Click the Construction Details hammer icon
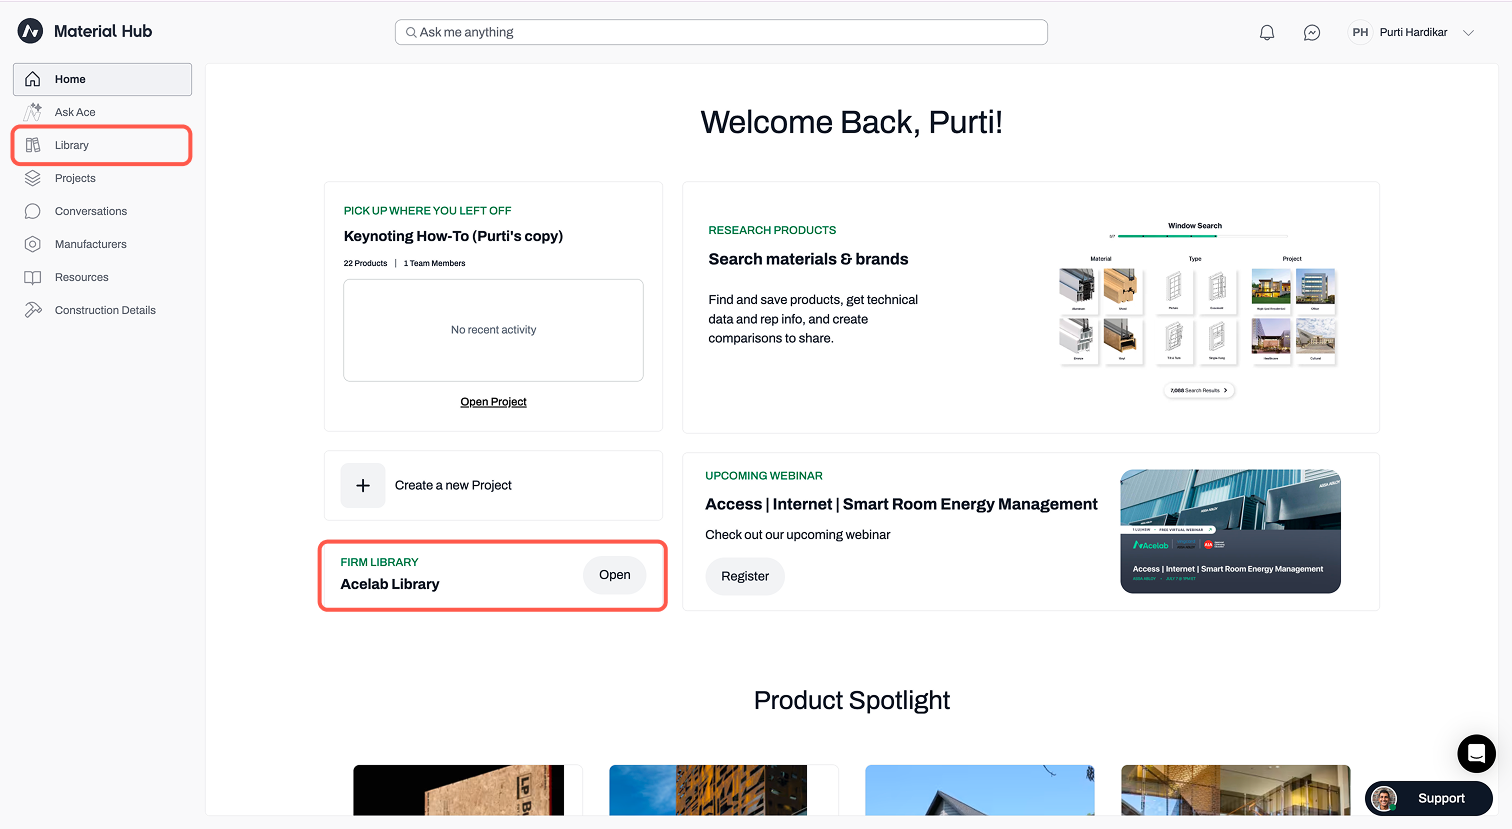The image size is (1512, 829). coord(33,310)
